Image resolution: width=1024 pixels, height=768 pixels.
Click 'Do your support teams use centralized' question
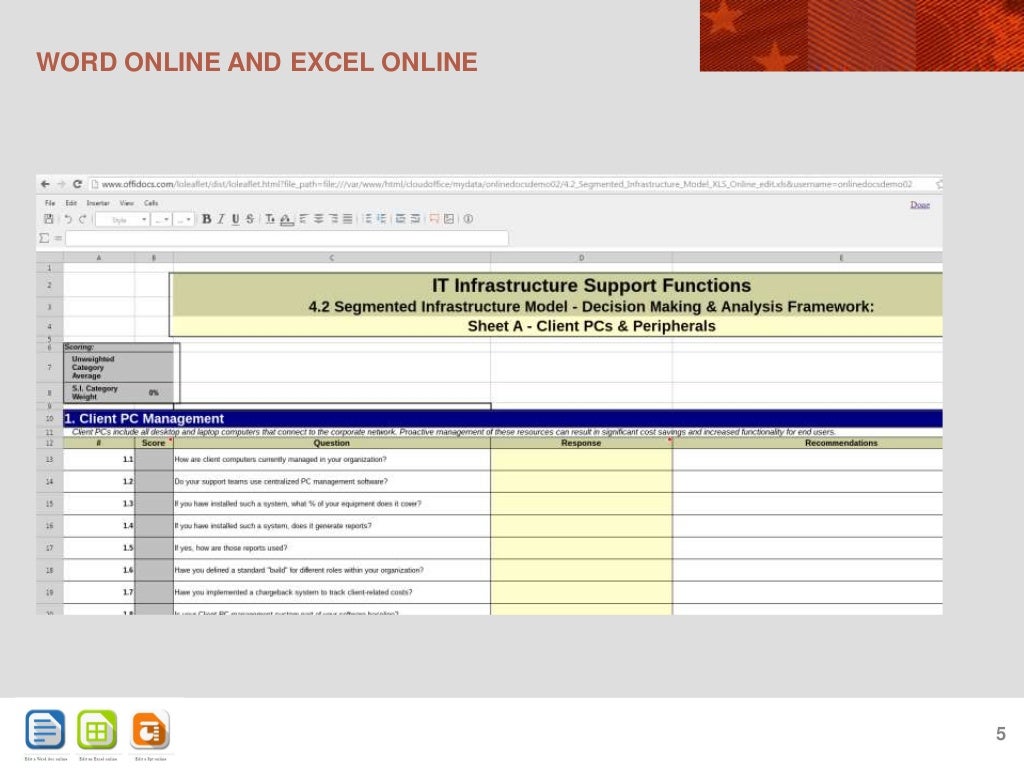[x=281, y=481]
